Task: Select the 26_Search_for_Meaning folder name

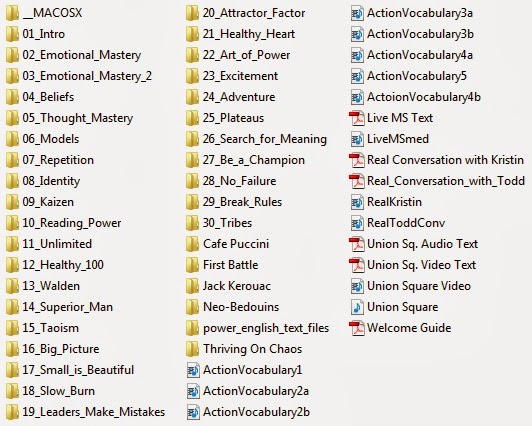Action: [x=265, y=139]
